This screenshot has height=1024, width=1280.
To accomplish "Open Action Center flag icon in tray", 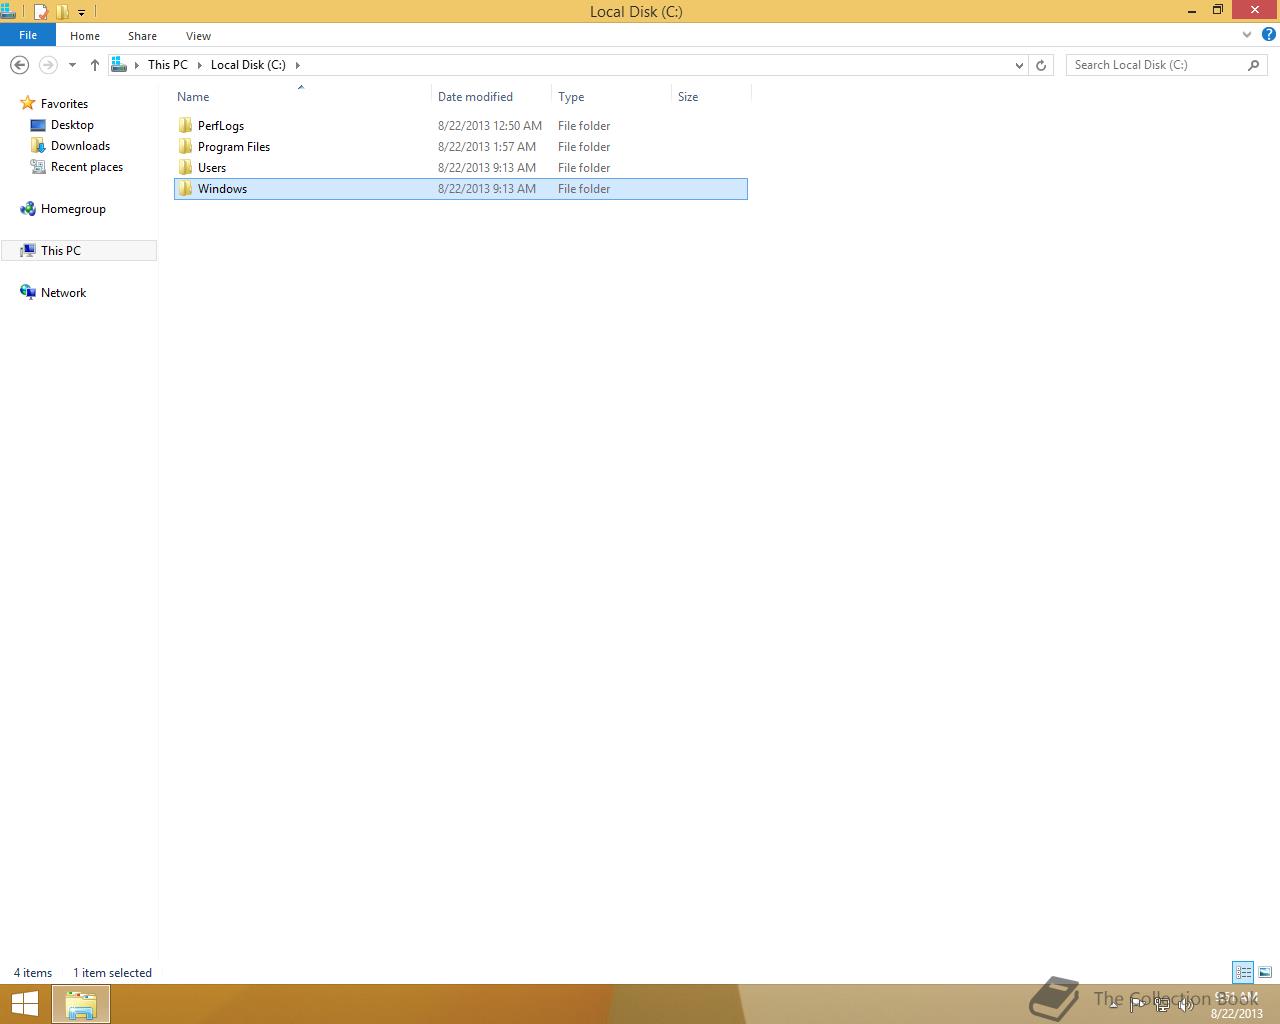I will [1138, 1005].
